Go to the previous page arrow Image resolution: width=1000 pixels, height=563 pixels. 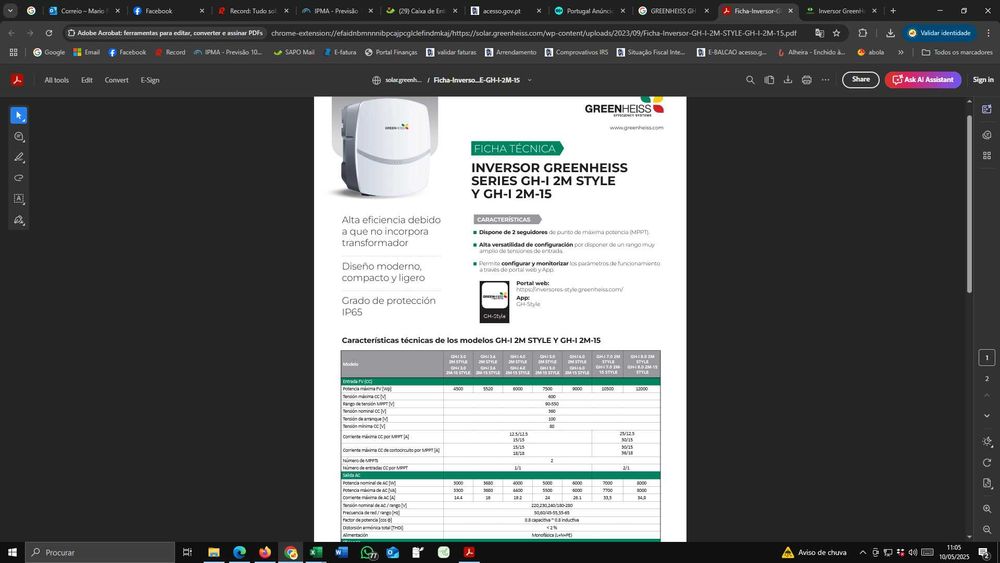(x=987, y=395)
